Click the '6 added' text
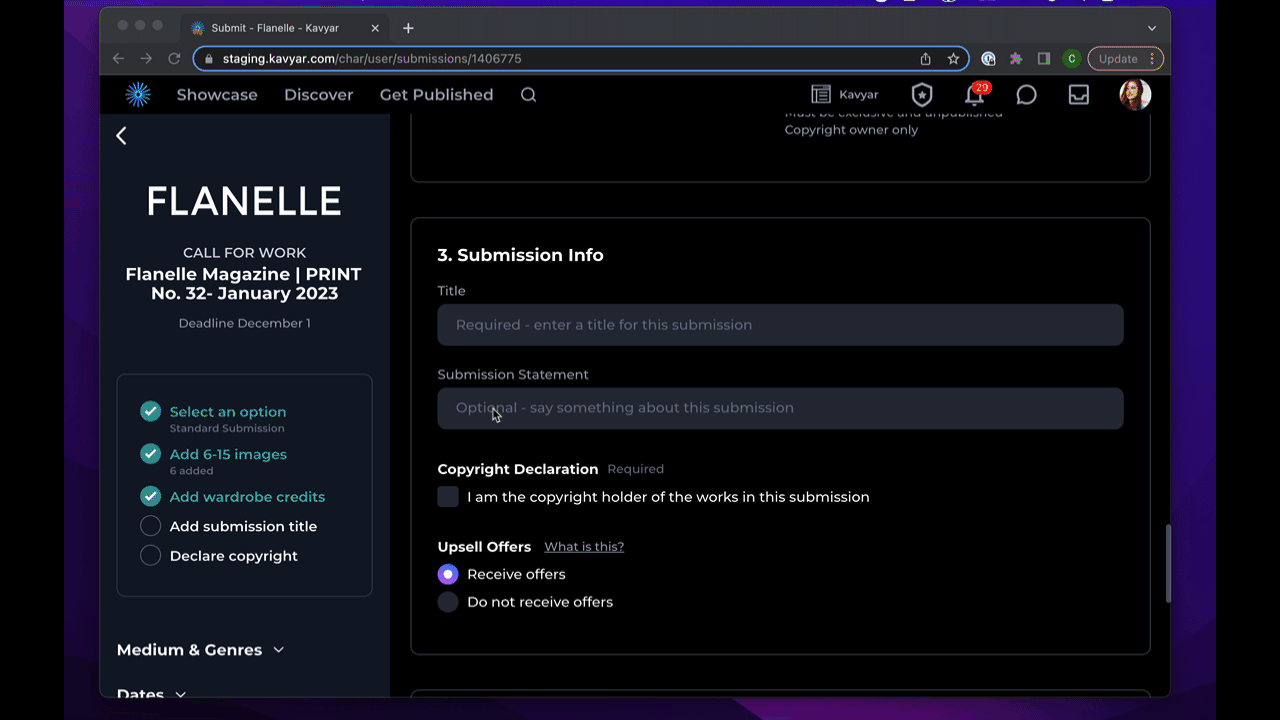The image size is (1280, 720). 191,470
